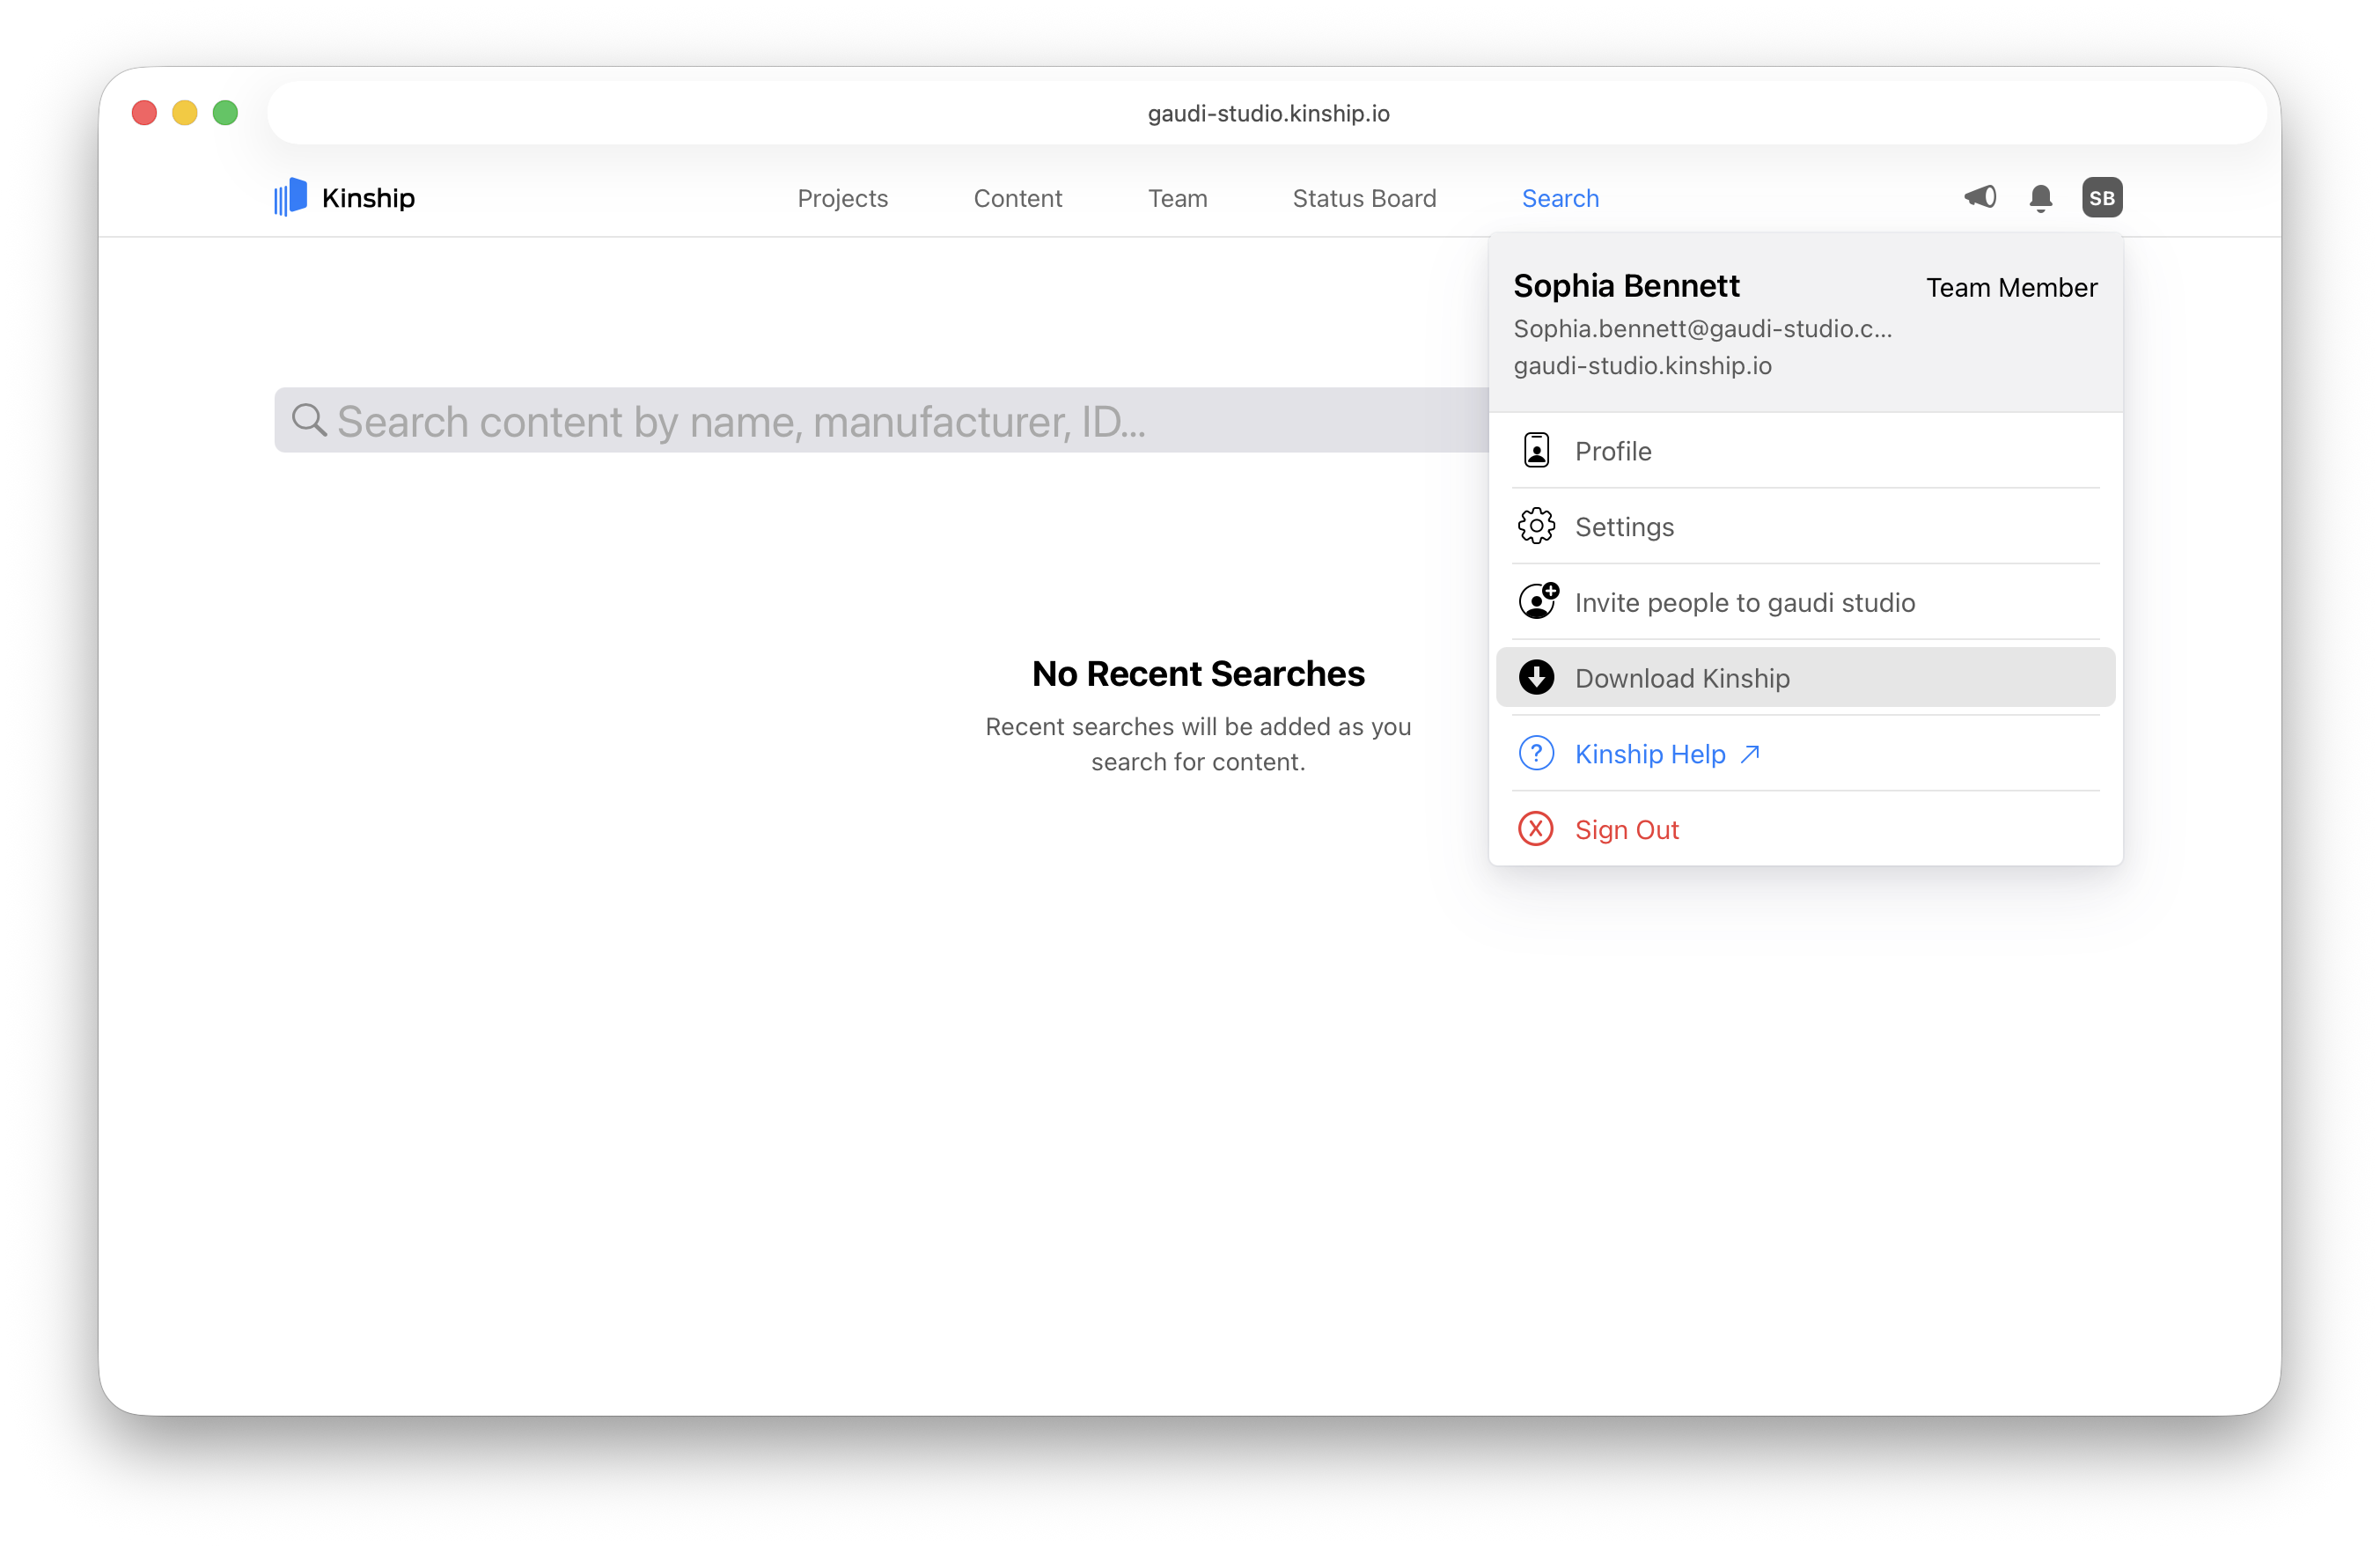This screenshot has width=2380, height=1546.
Task: Open notifications bell icon
Action: [2040, 198]
